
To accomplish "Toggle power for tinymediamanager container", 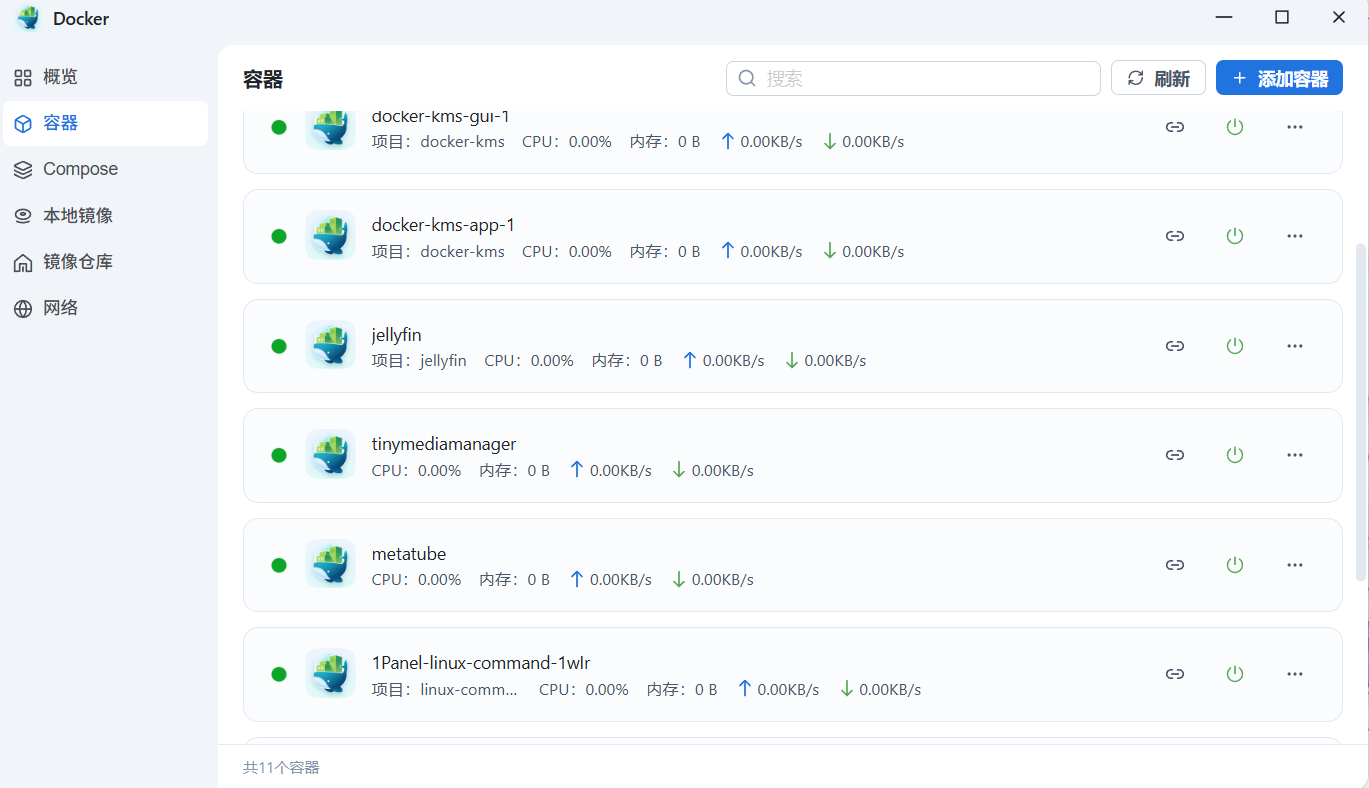I will 1235,455.
